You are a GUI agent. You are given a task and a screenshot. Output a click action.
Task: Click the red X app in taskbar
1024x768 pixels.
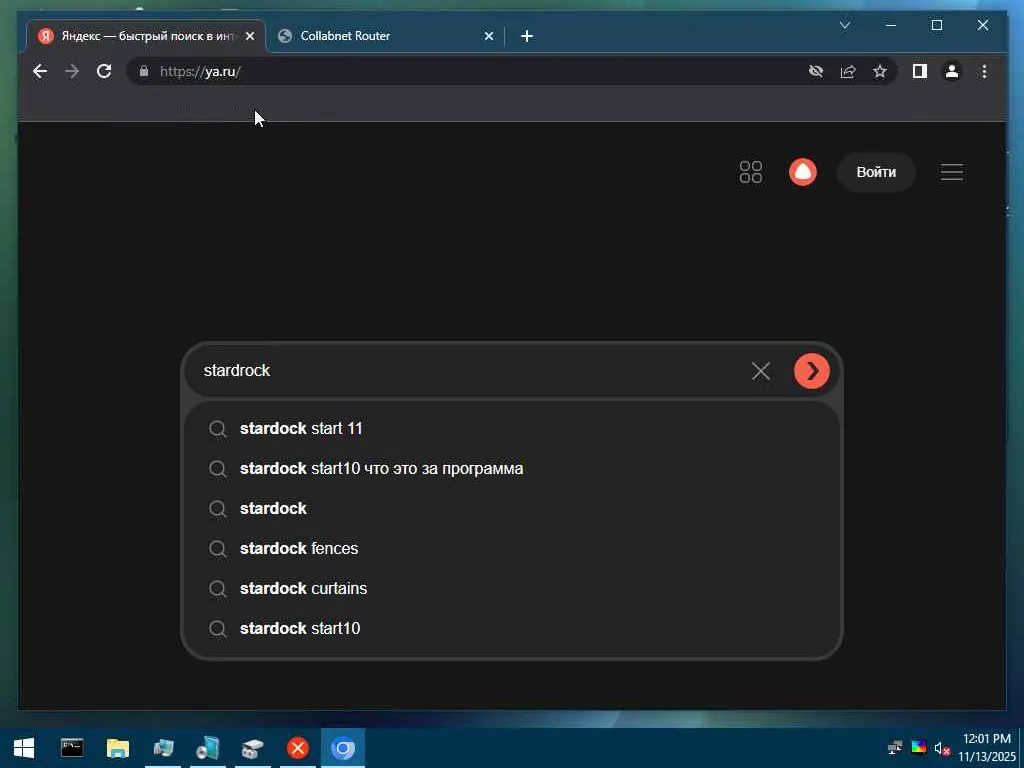298,748
